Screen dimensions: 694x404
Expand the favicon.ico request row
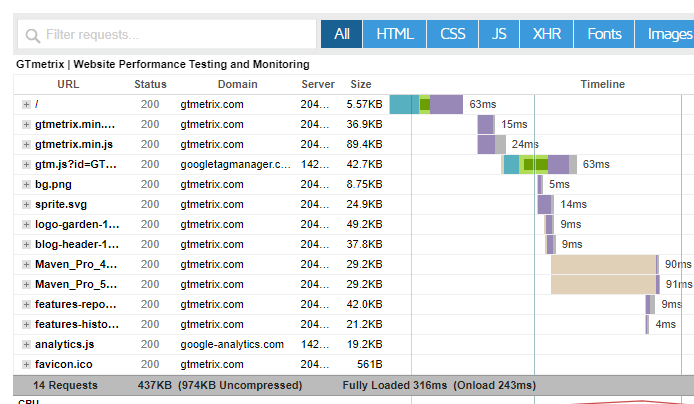[26, 364]
